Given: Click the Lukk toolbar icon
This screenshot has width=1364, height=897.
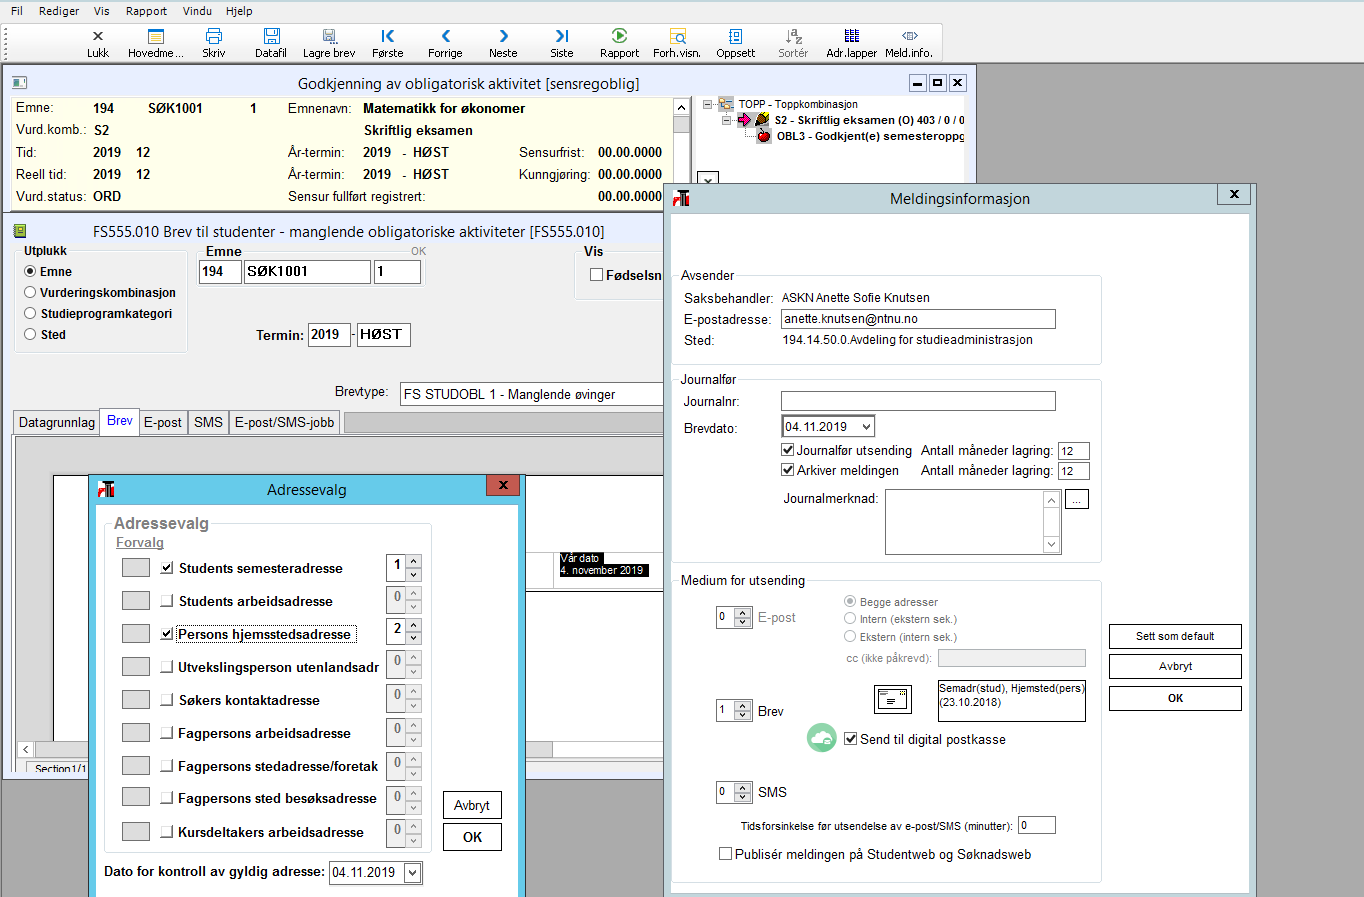Looking at the screenshot, I should (x=98, y=36).
